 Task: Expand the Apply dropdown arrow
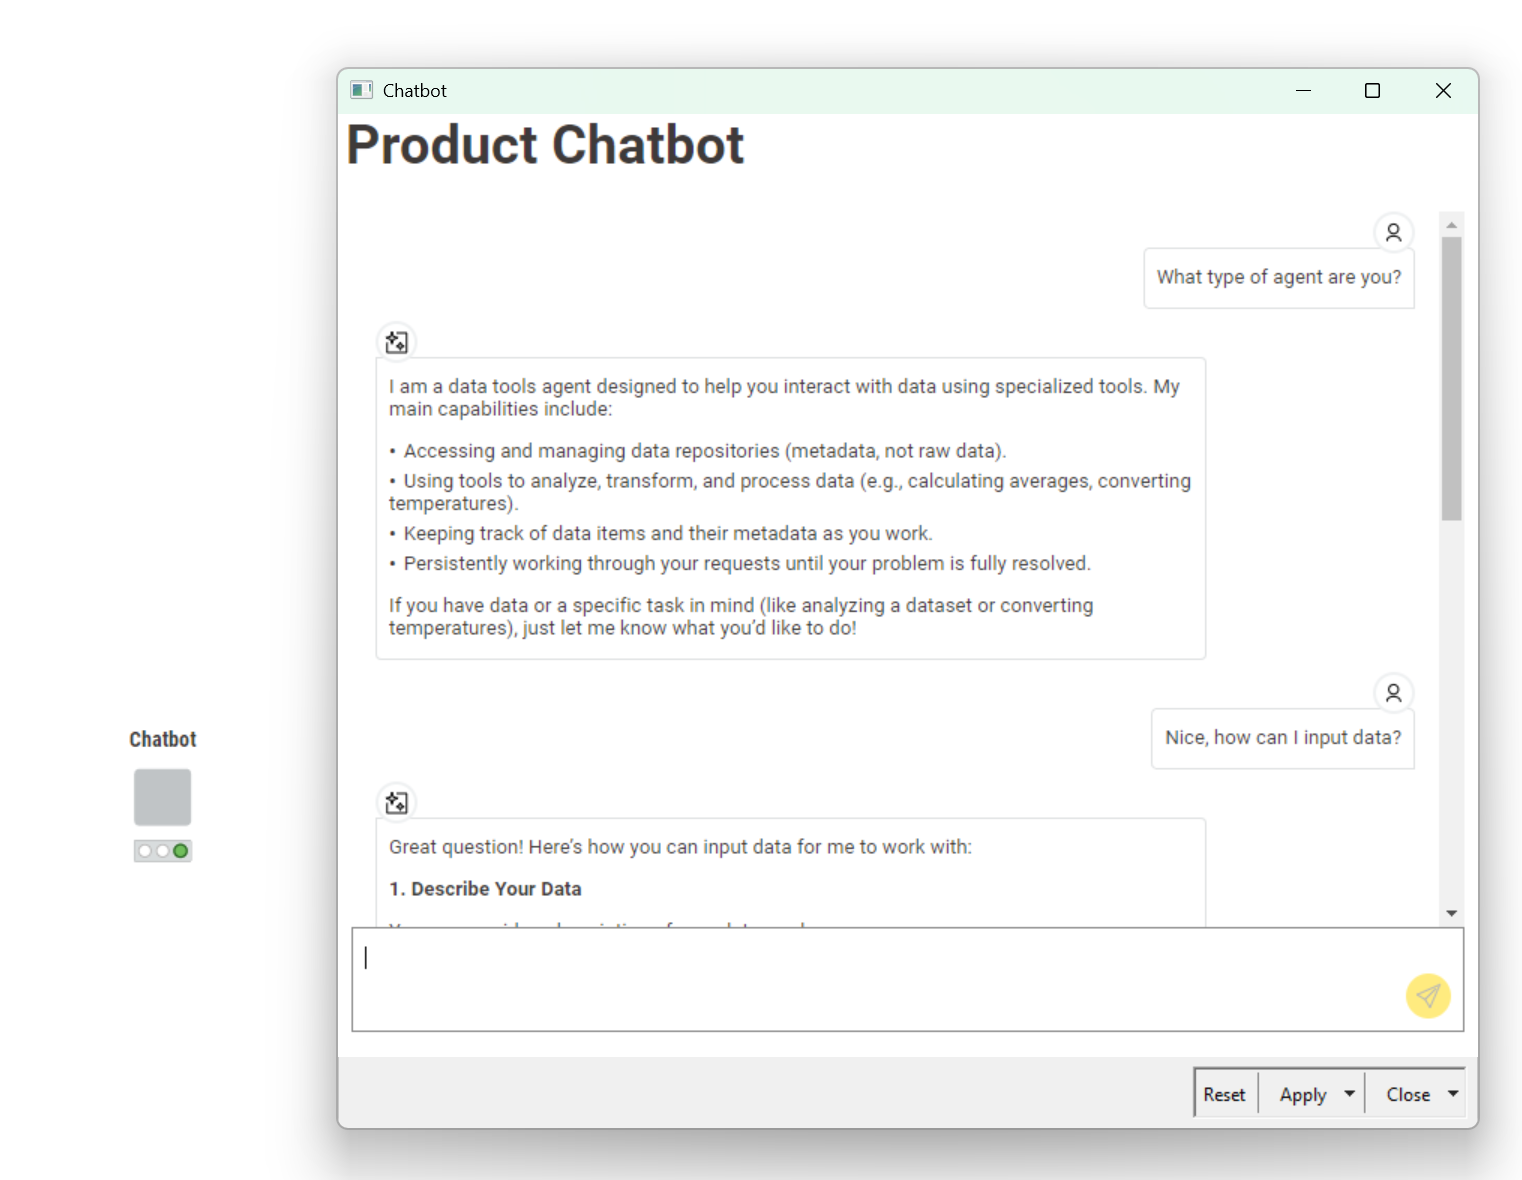pos(1350,1094)
